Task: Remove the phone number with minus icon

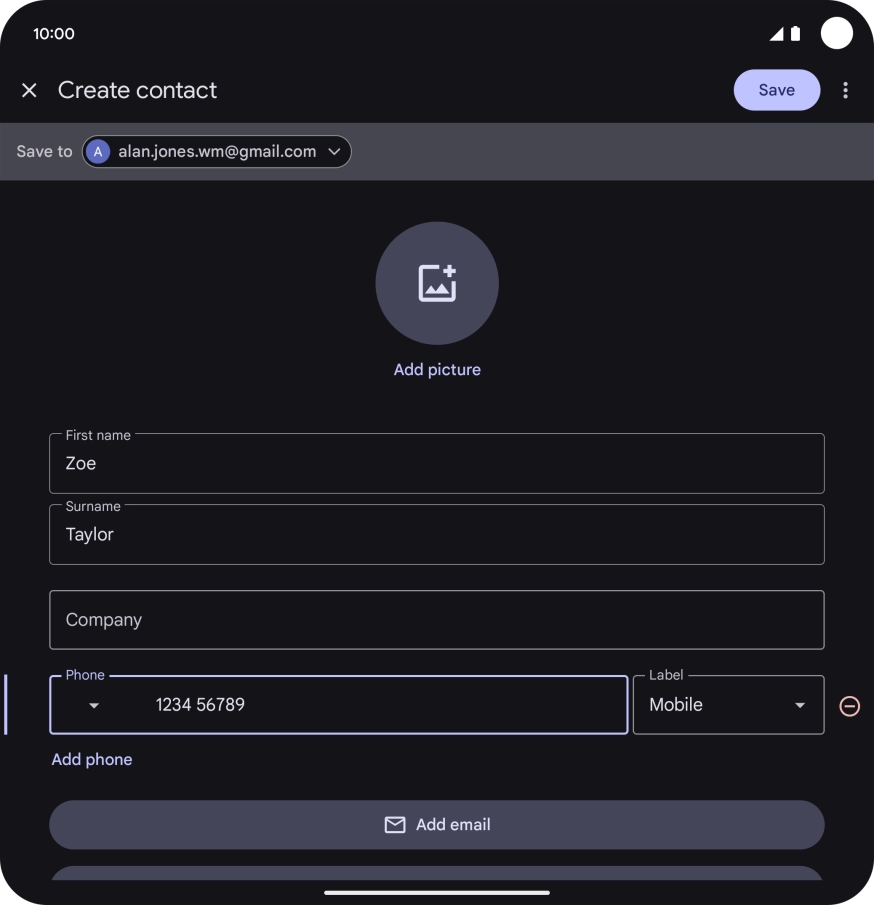Action: point(849,706)
